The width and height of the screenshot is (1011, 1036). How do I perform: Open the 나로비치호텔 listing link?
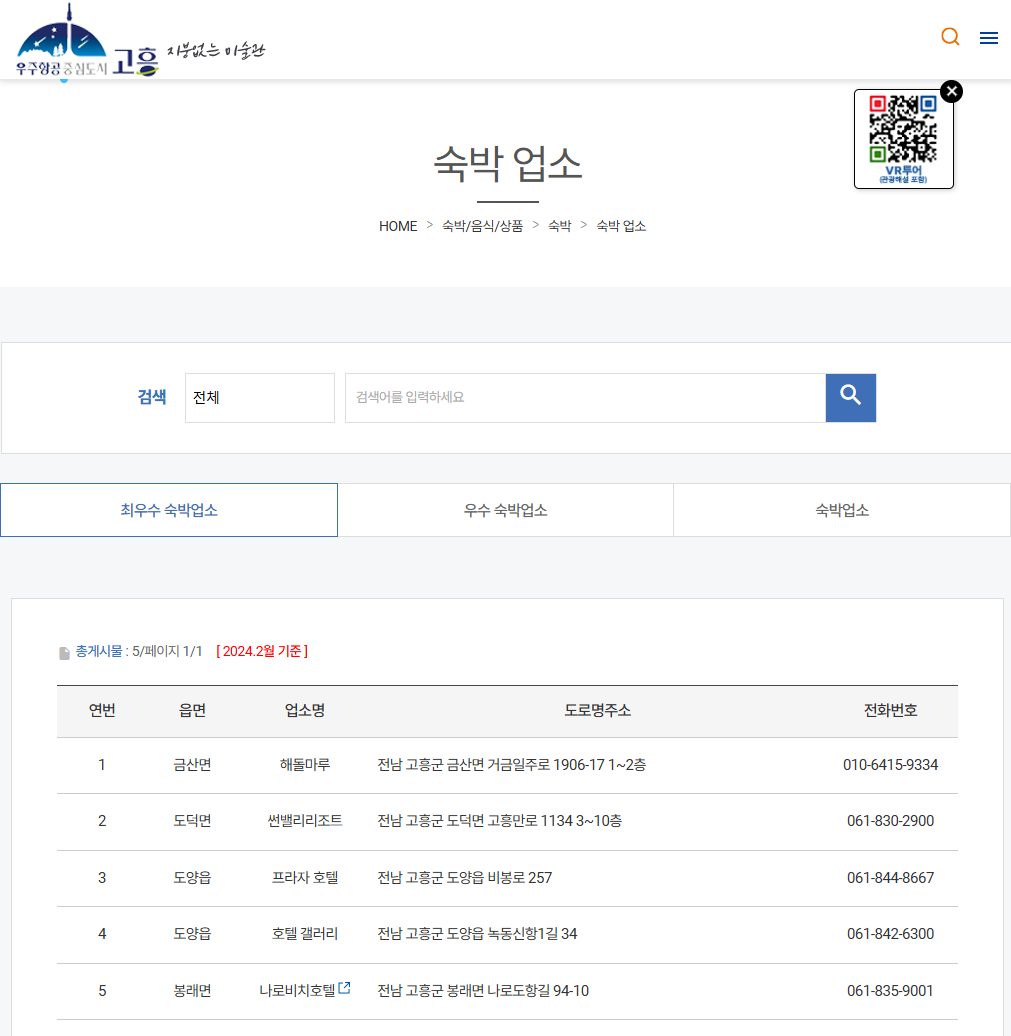click(300, 990)
